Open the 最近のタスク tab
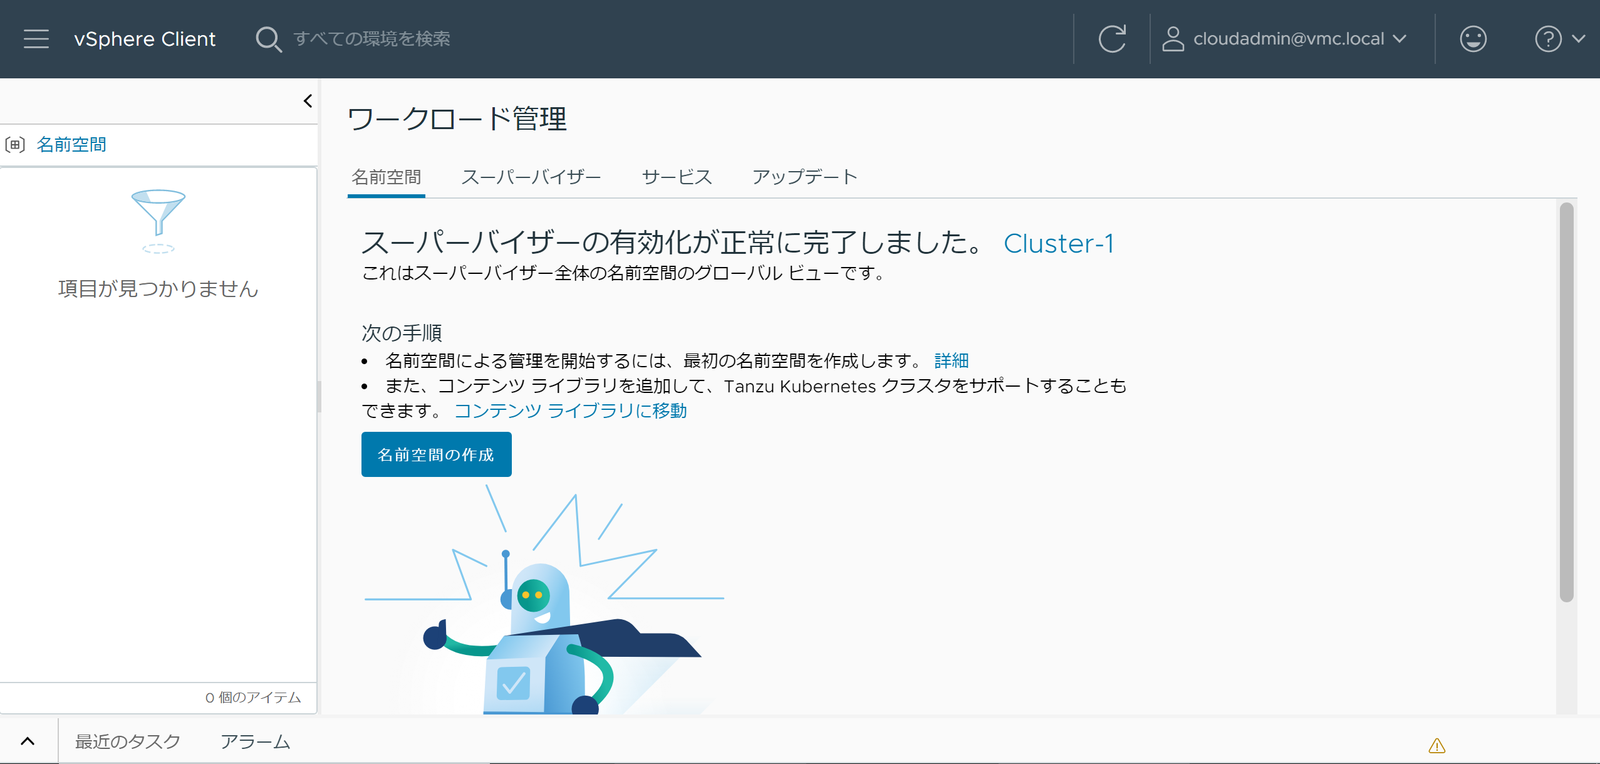1600x764 pixels. (x=128, y=741)
